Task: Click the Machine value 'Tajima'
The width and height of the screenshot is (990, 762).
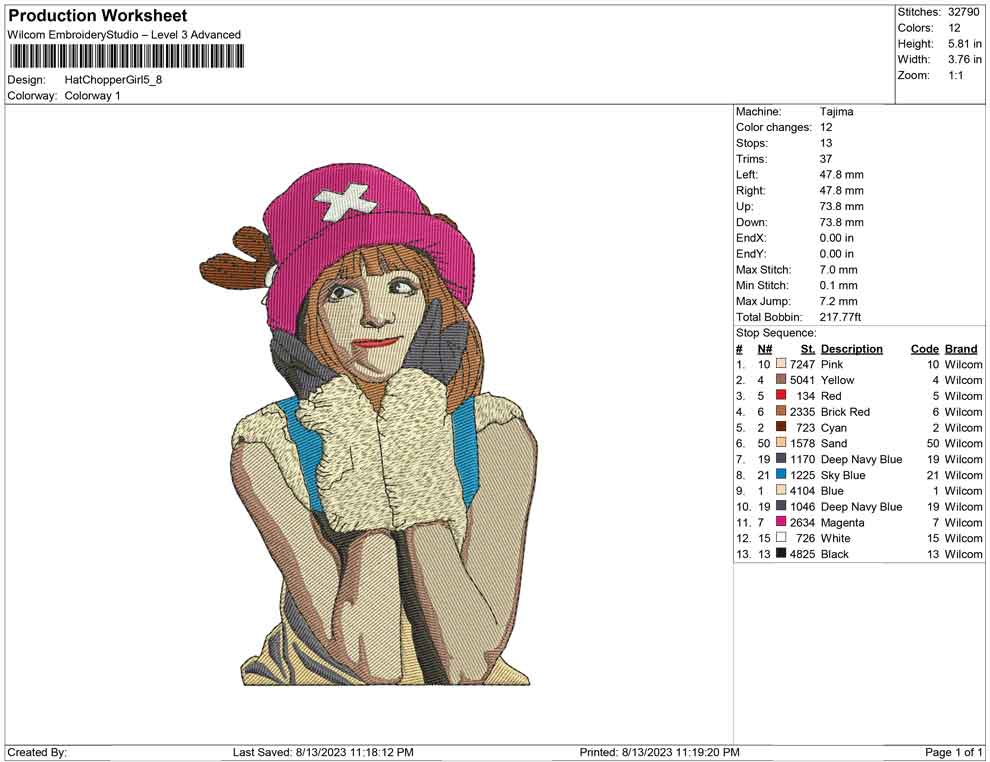Action: [x=837, y=112]
